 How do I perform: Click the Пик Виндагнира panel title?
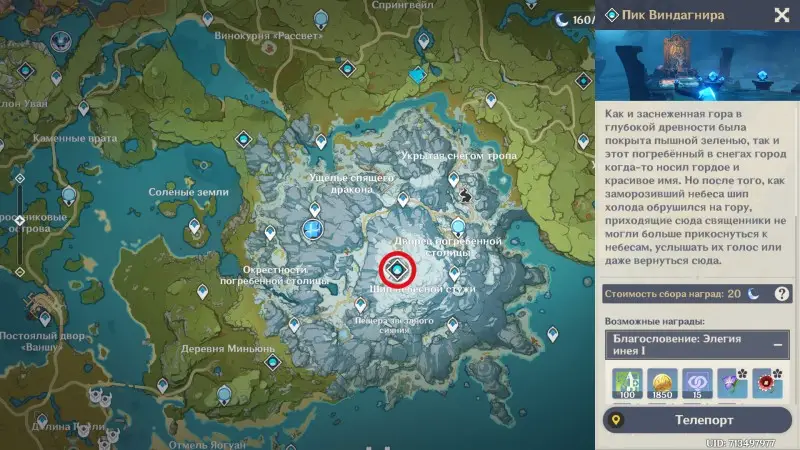click(673, 15)
